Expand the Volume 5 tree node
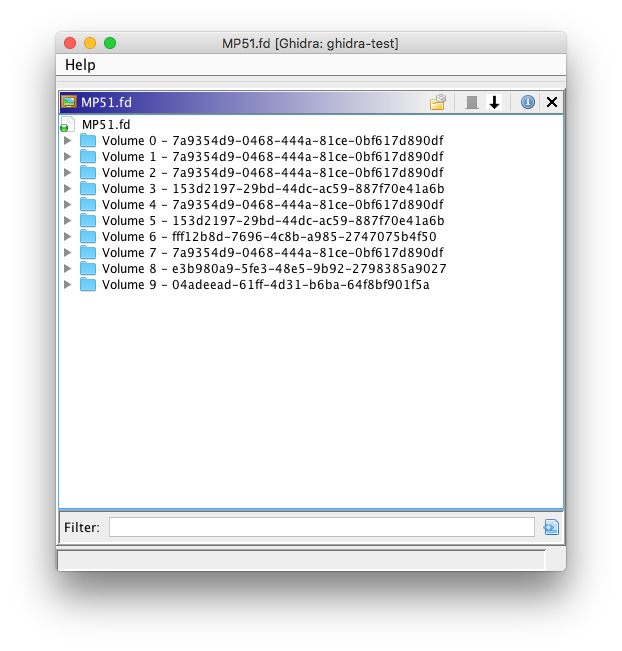 click(68, 220)
